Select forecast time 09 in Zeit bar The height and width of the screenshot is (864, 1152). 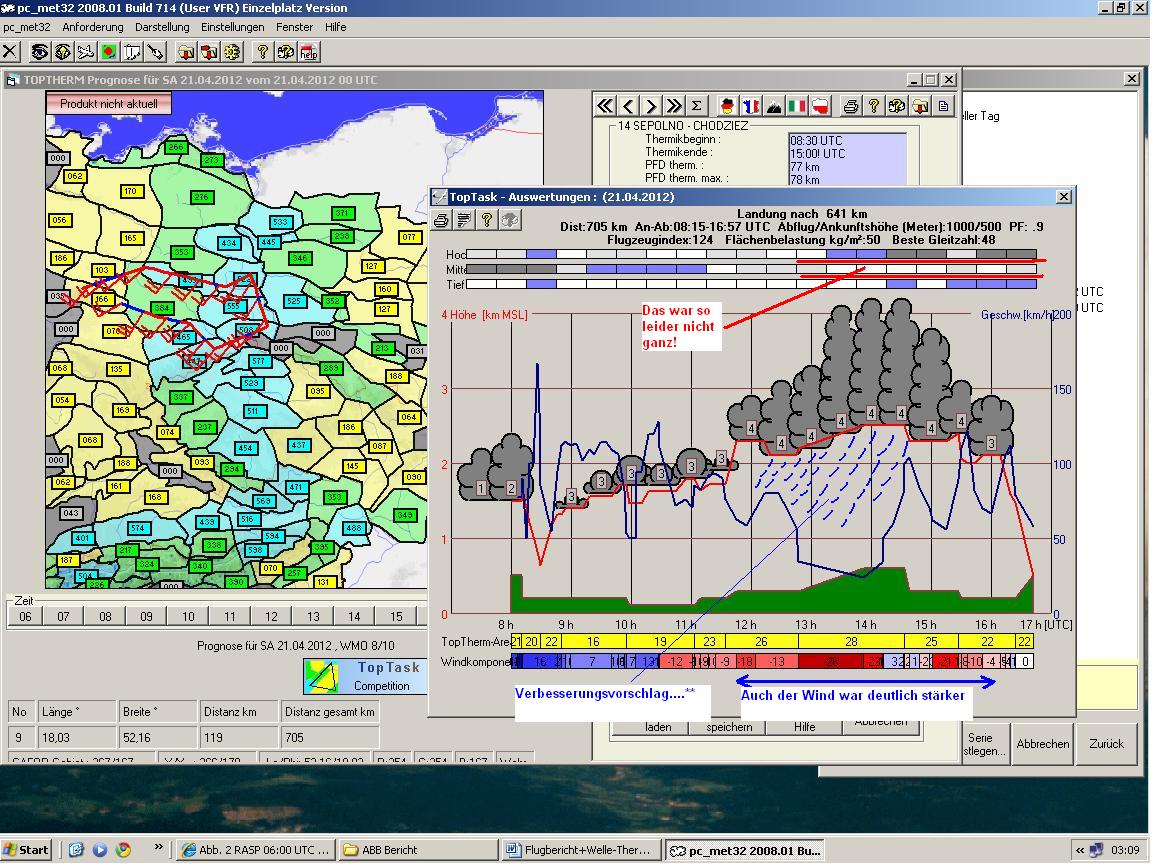point(147,617)
